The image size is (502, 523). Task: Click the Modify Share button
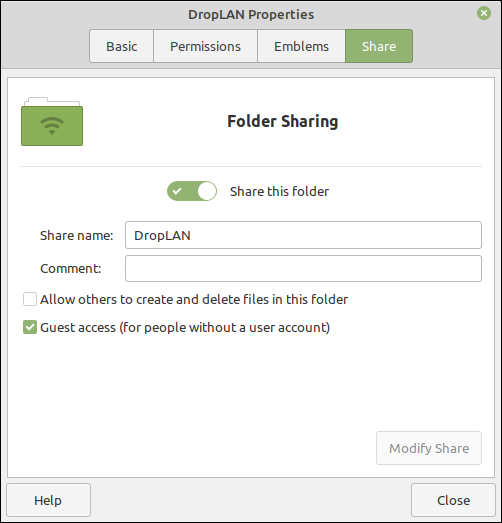point(429,448)
